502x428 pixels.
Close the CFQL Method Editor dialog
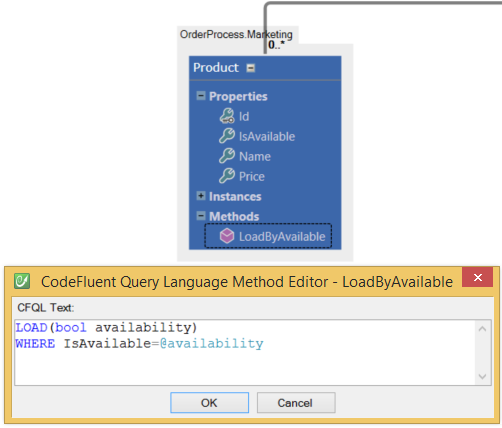coord(477,277)
